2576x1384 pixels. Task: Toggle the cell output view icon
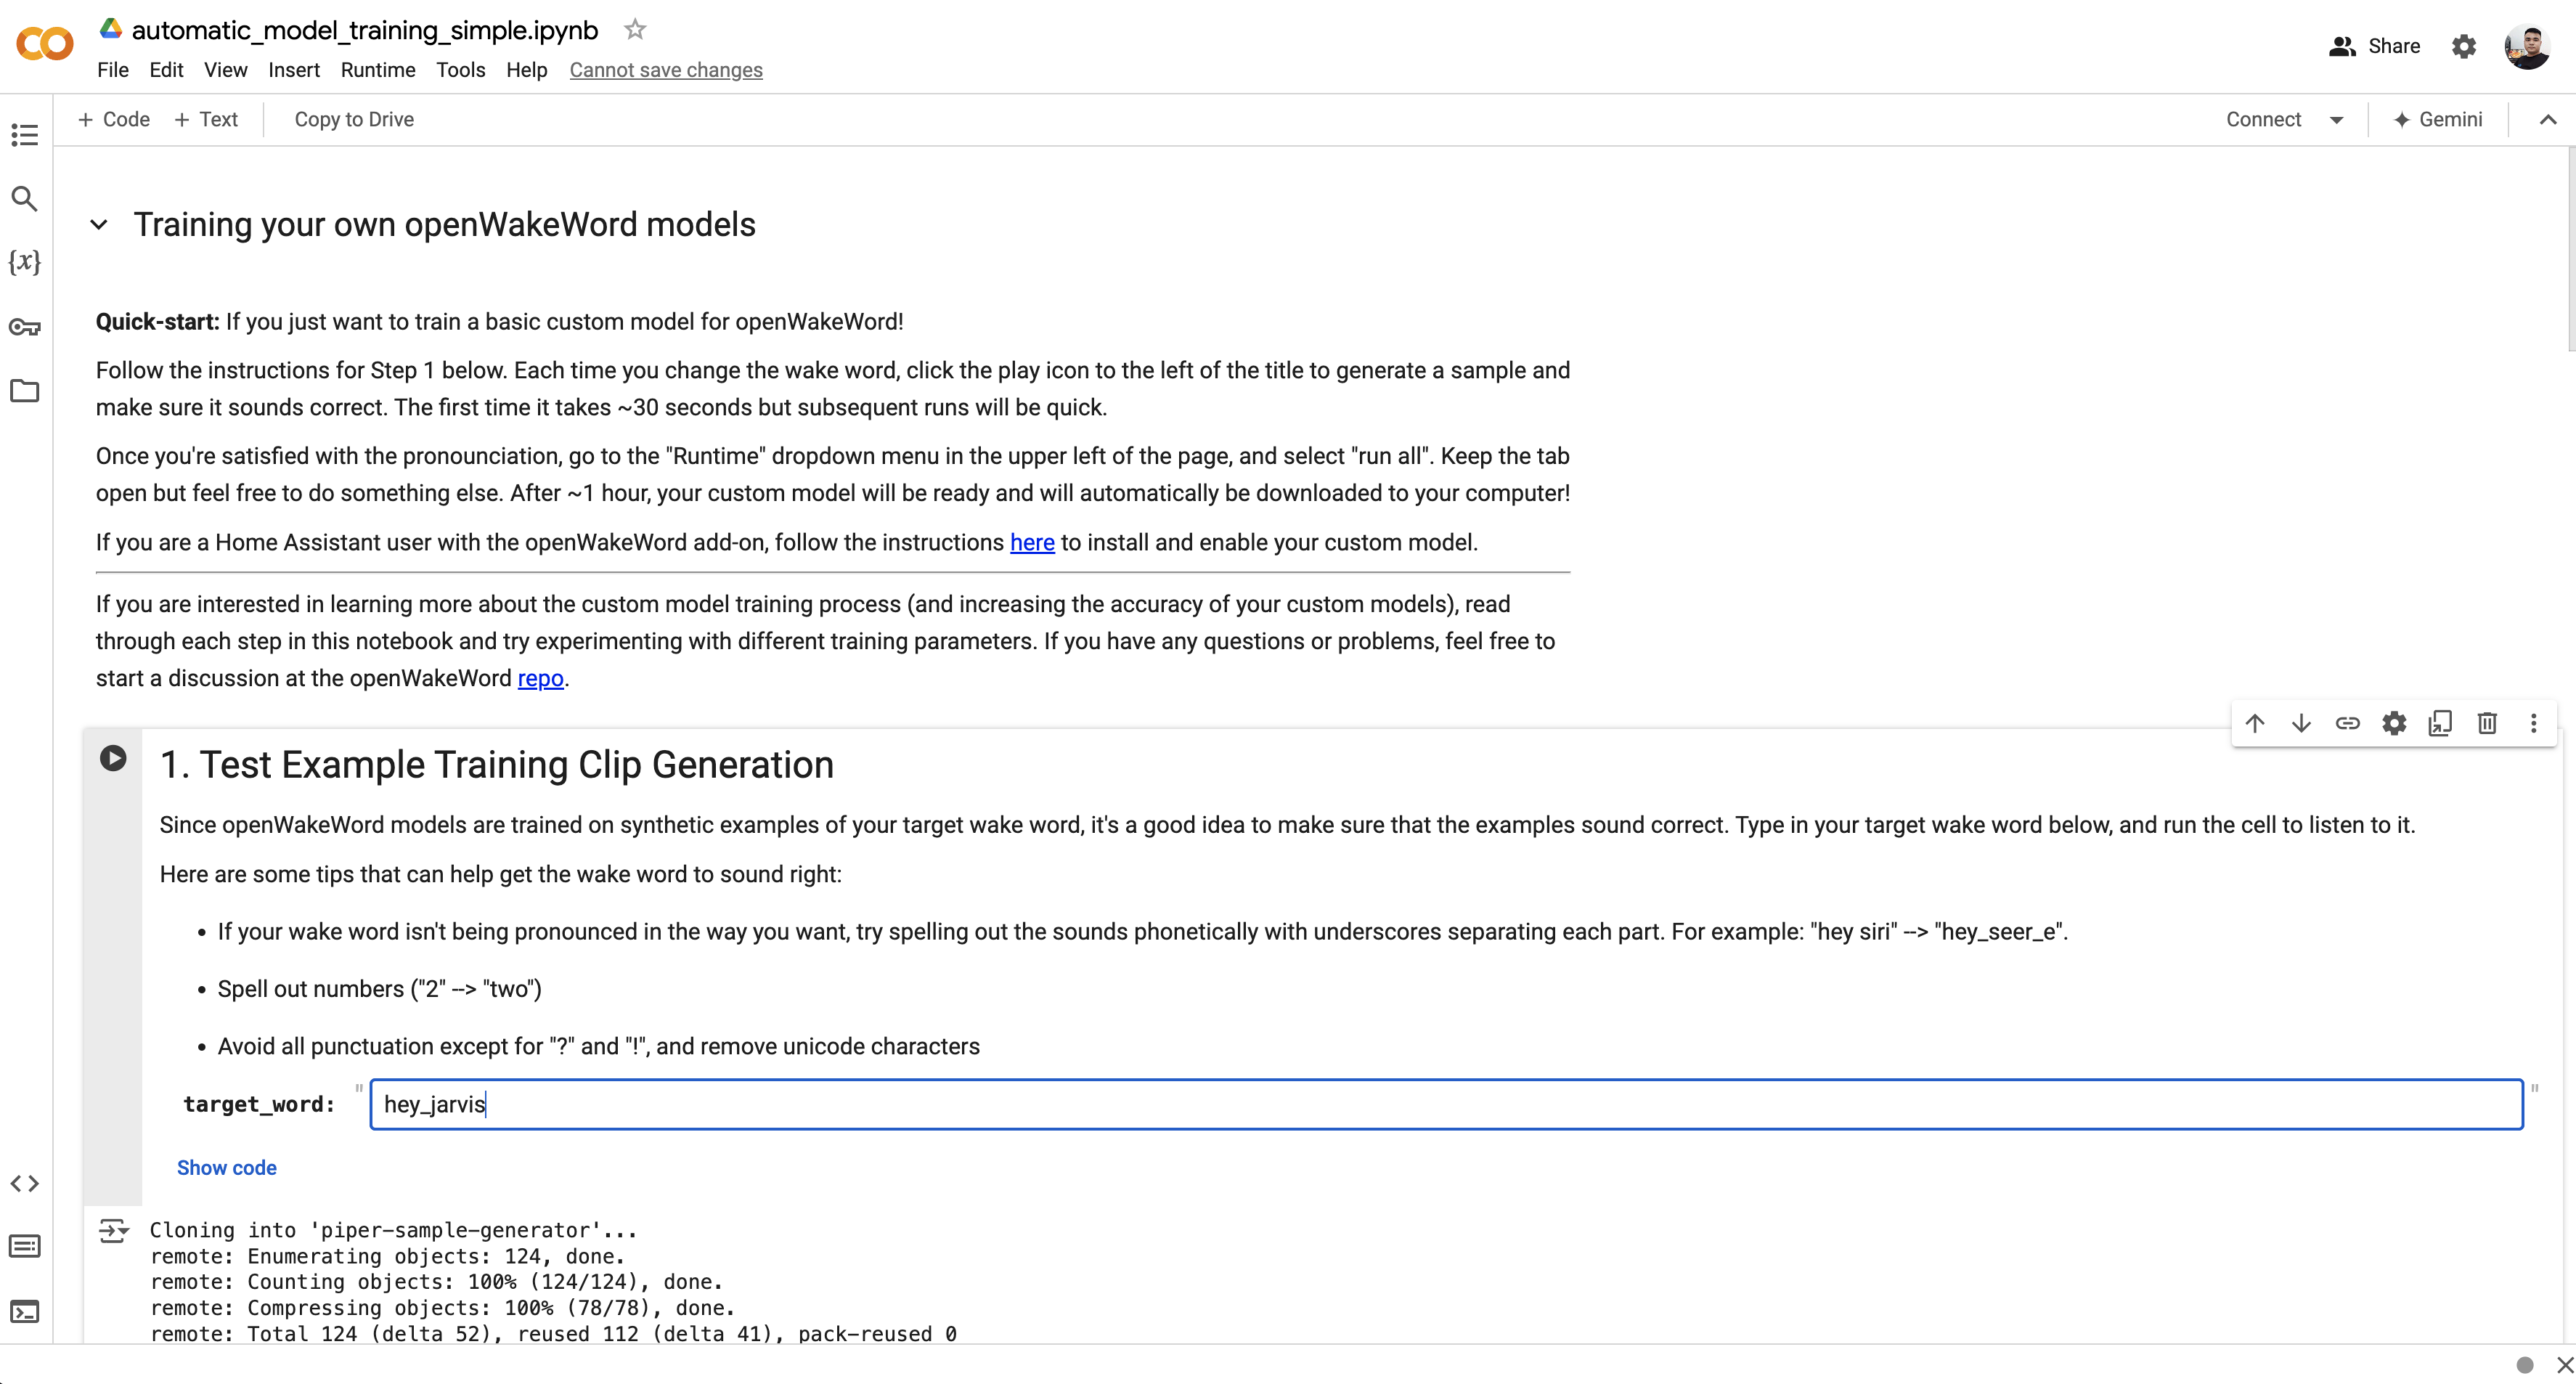click(112, 1230)
